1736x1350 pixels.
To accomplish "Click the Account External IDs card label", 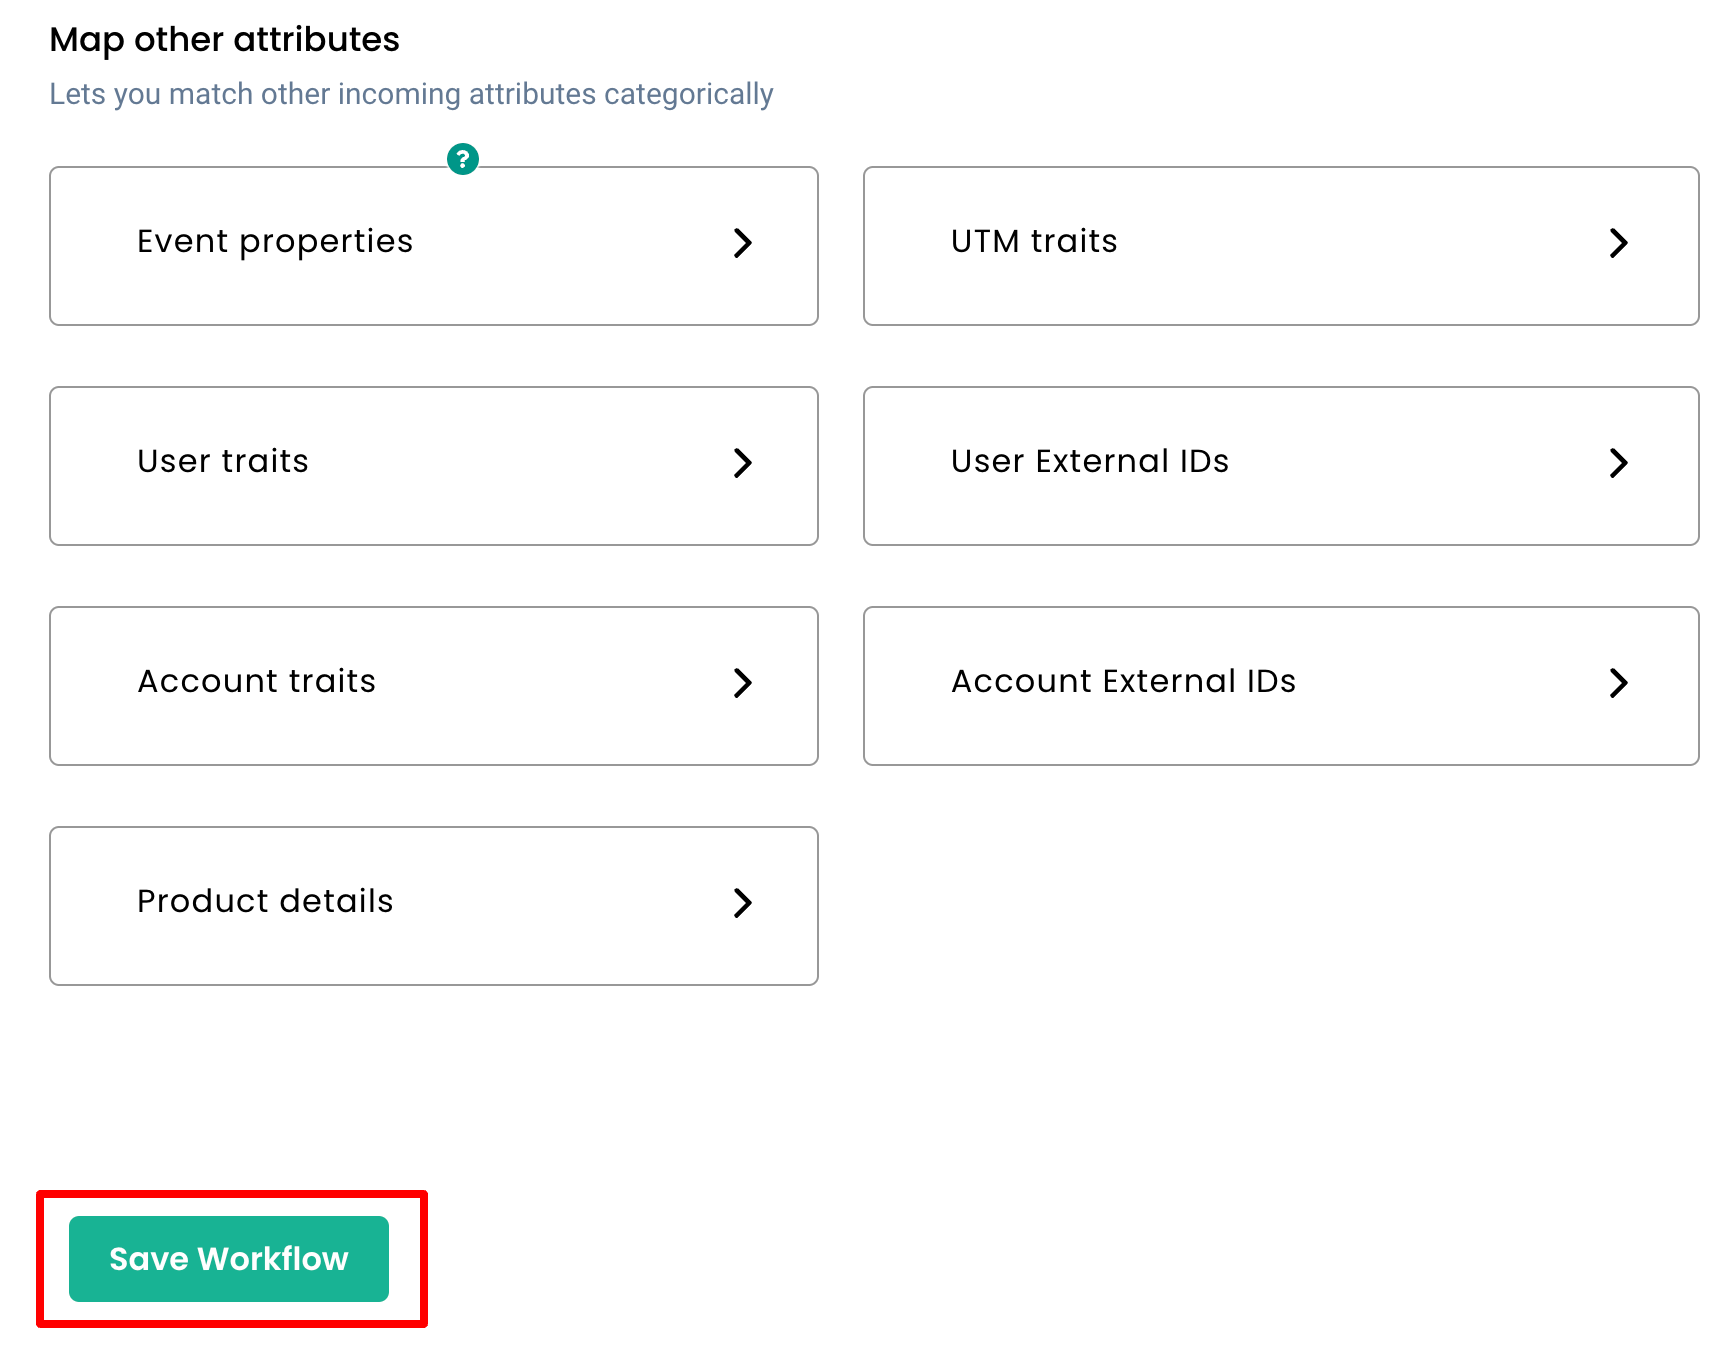I will pyautogui.click(x=1122, y=681).
